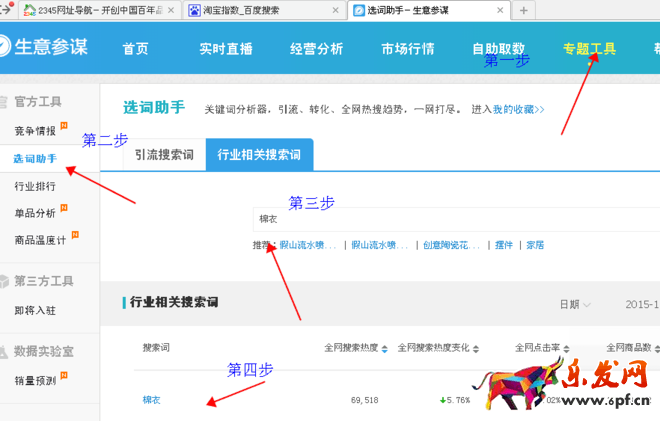660x421 pixels.
Task: Click the 生意参谋 logo icon
Action: pyautogui.click(x=3, y=45)
